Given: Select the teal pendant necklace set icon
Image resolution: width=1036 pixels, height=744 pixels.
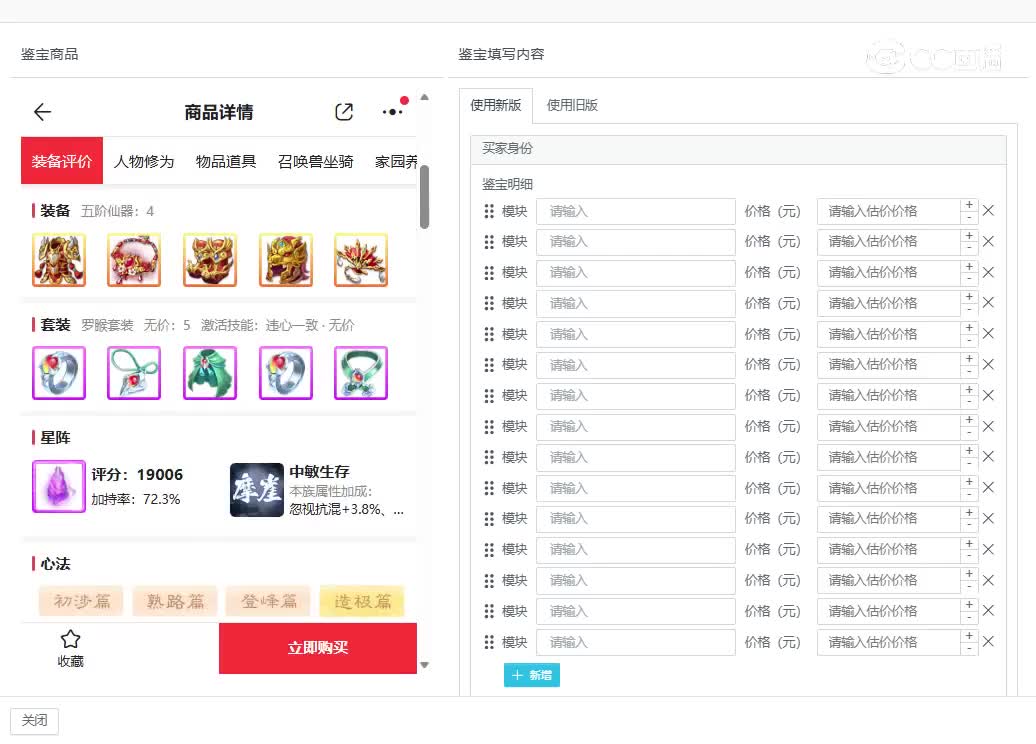Looking at the screenshot, I should 134,373.
